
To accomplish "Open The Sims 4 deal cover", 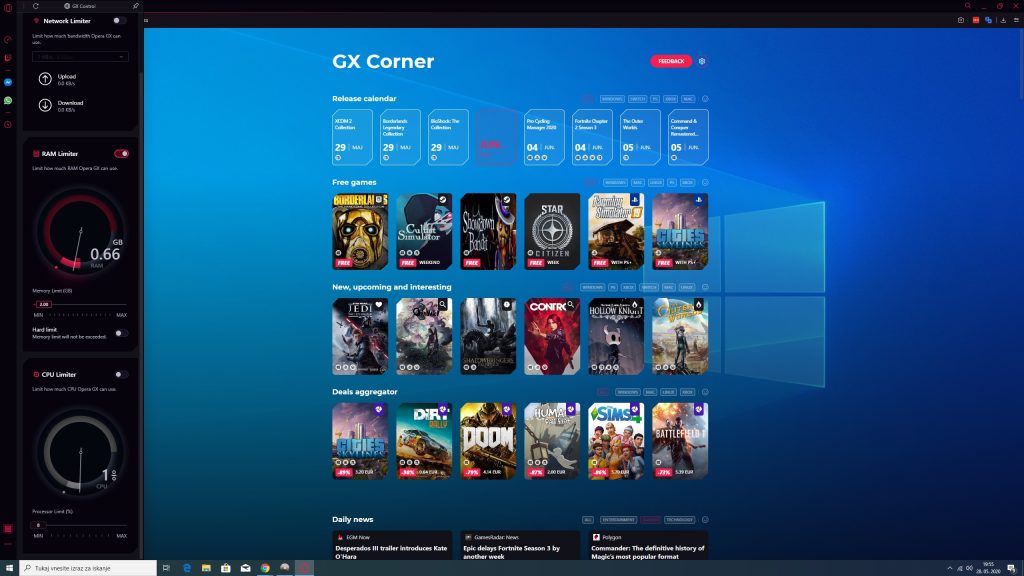I will pos(616,441).
